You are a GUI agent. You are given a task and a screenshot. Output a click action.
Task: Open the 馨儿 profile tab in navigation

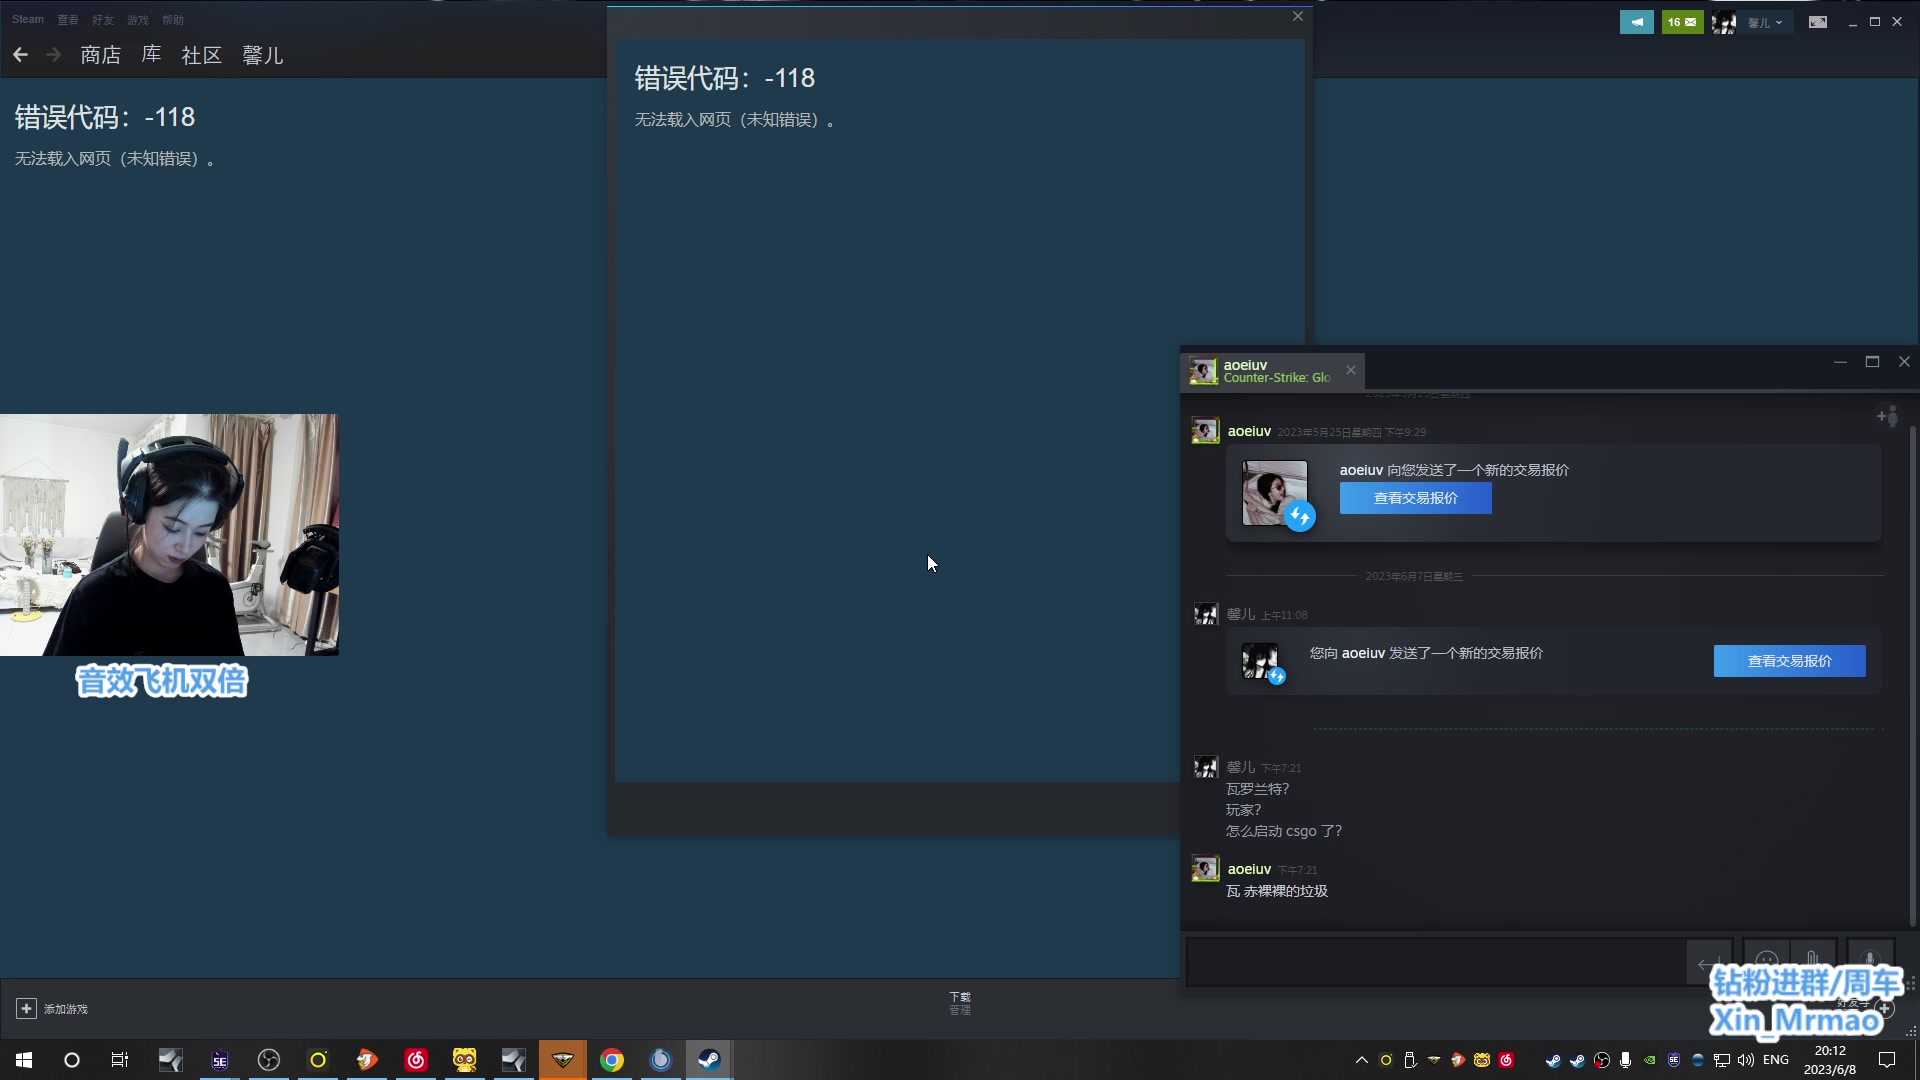pos(262,55)
